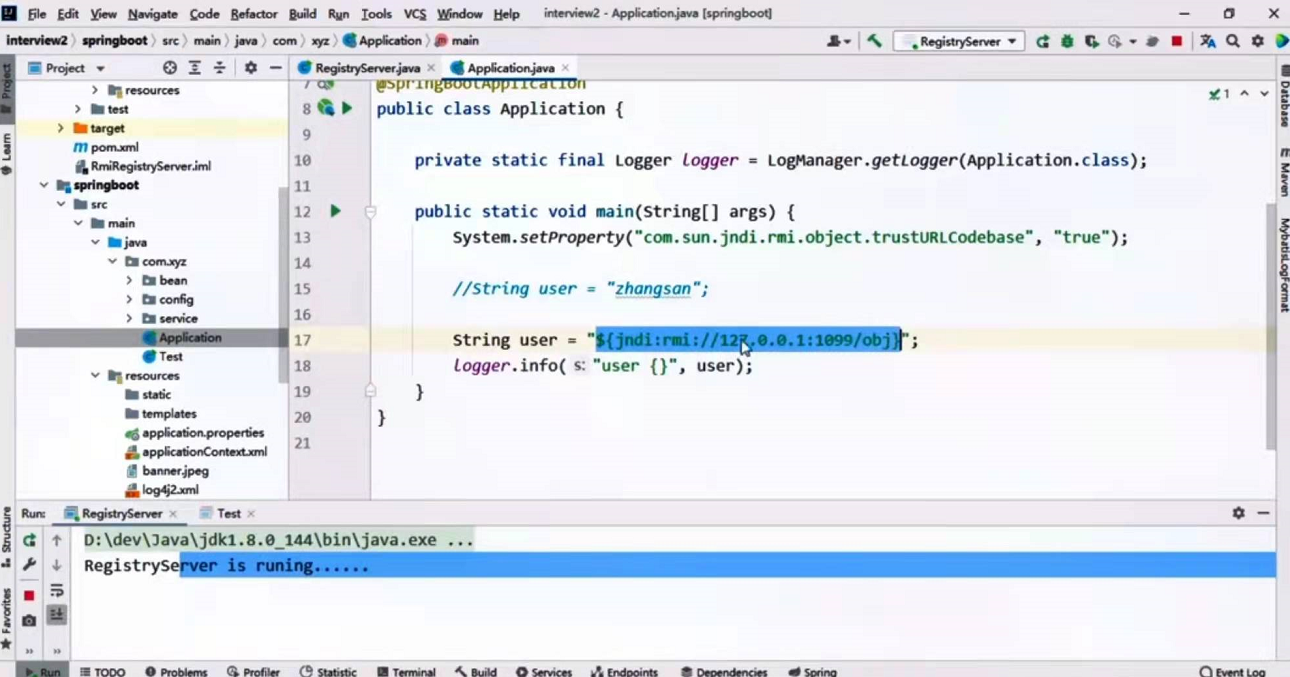Open Run panel settings gear
The width and height of the screenshot is (1290, 677).
(x=1238, y=513)
